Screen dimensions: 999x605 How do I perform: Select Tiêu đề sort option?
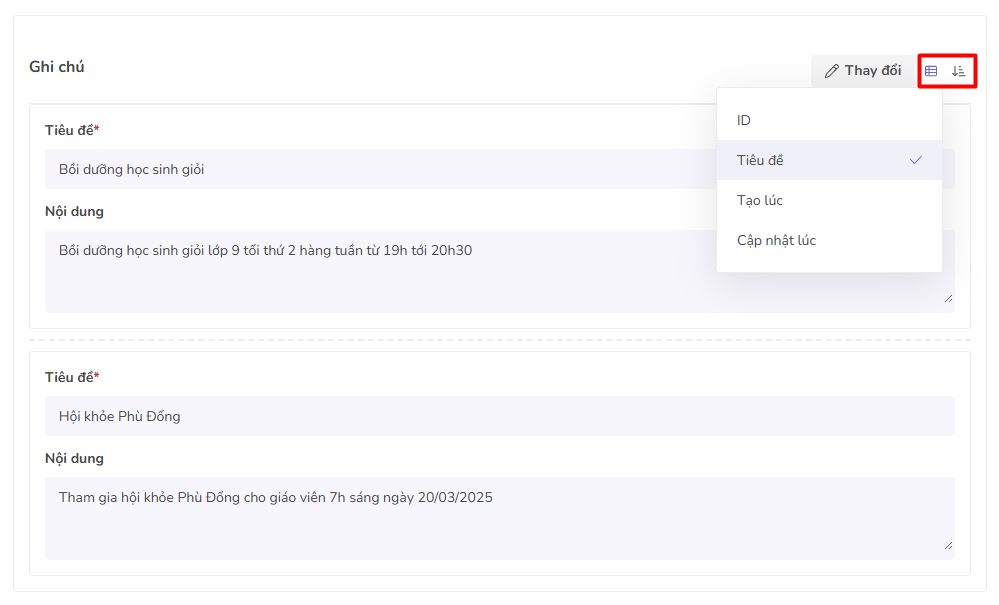[x=760, y=160]
